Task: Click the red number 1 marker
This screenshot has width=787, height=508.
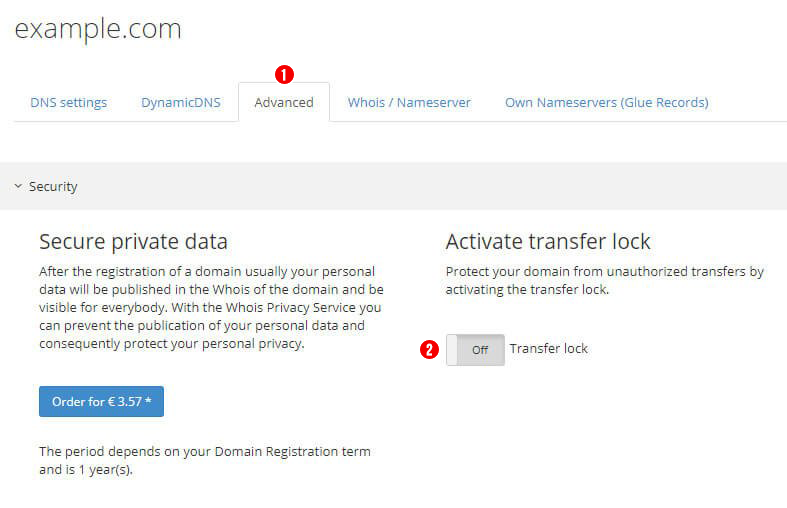Action: 284,75
